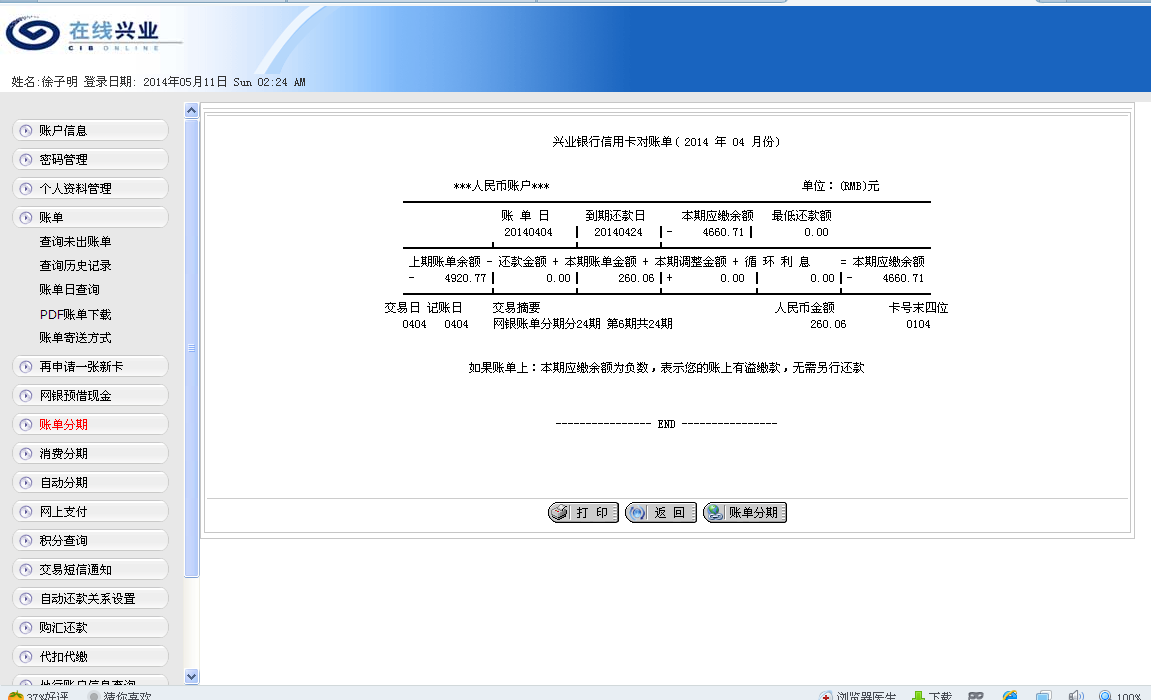Image resolution: width=1151 pixels, height=700 pixels.
Task: Expand 购汇还款 via its arrow icon
Action: [x=26, y=627]
